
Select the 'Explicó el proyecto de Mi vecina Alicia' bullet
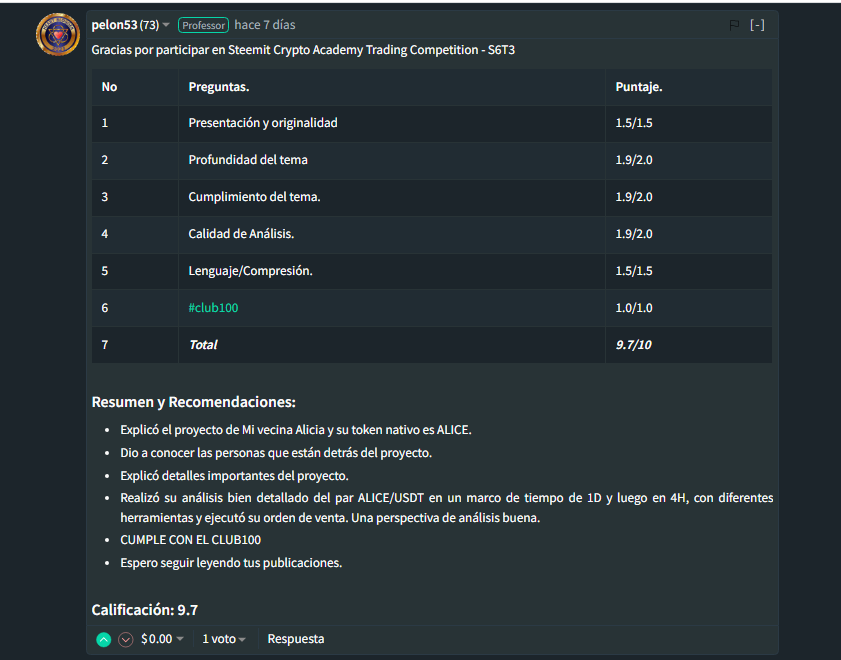tap(296, 430)
